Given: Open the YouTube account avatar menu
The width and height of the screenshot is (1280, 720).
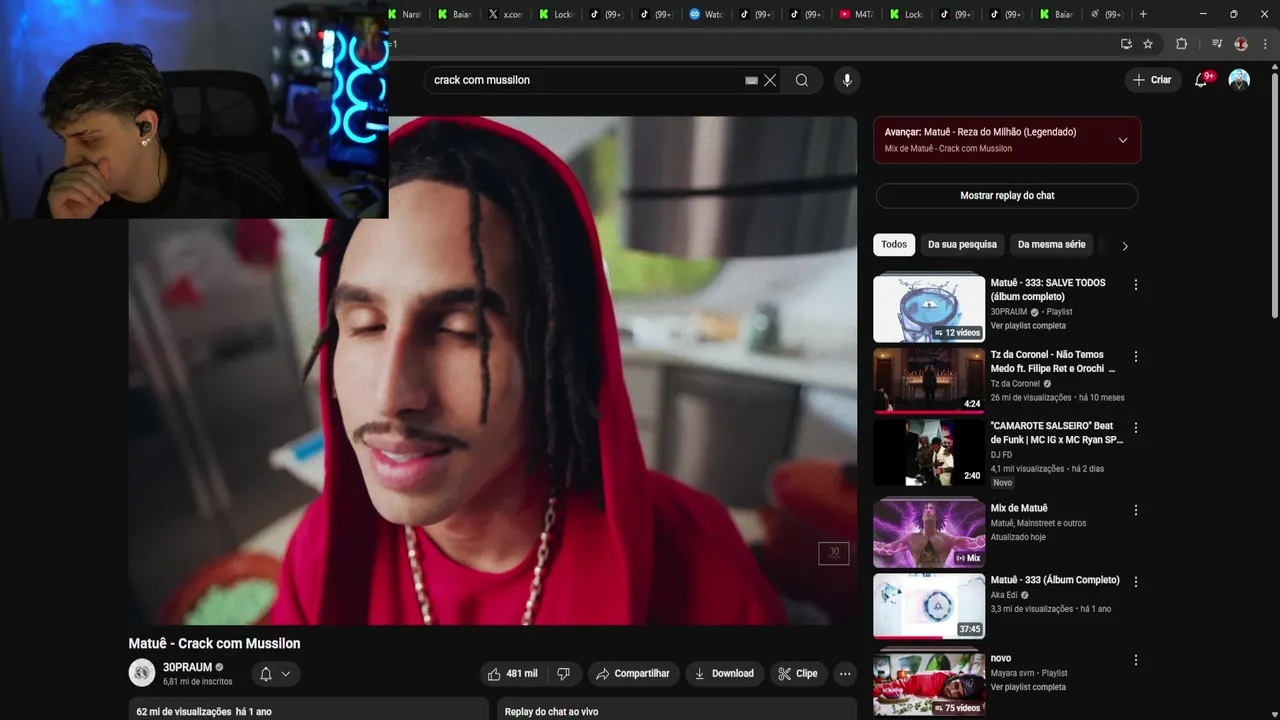Looking at the screenshot, I should pos(1239,80).
